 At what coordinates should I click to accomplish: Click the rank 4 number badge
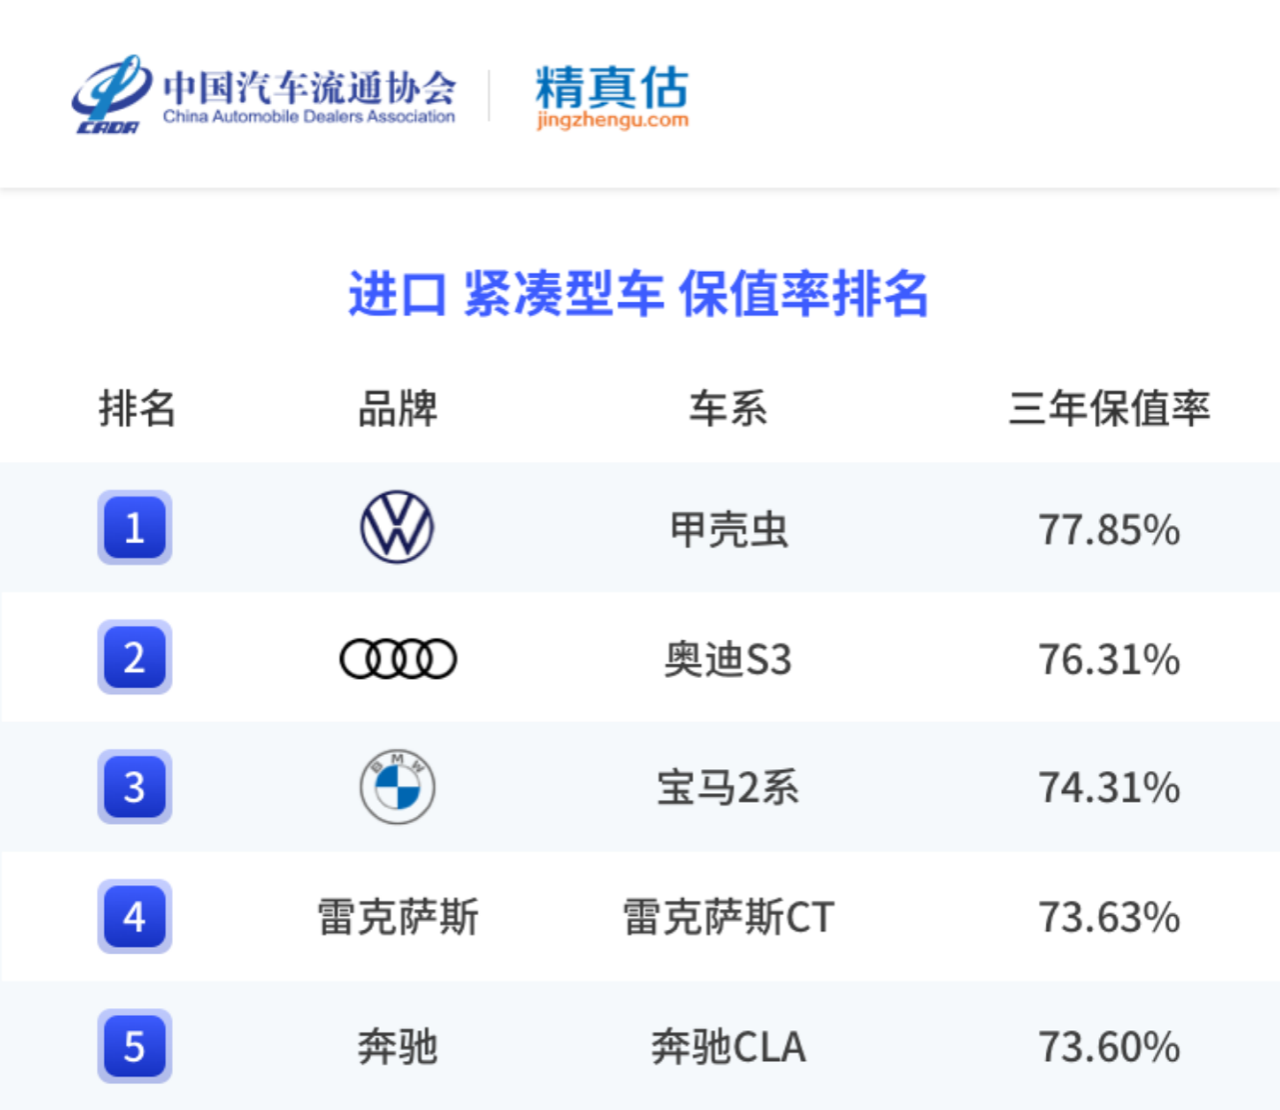click(135, 917)
